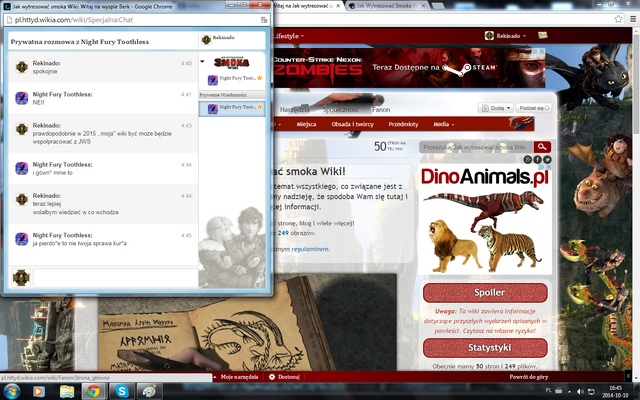The image size is (640, 400).
Task: Click the Rekinado avatar next to the 'spokojnie' message
Action: point(22,67)
